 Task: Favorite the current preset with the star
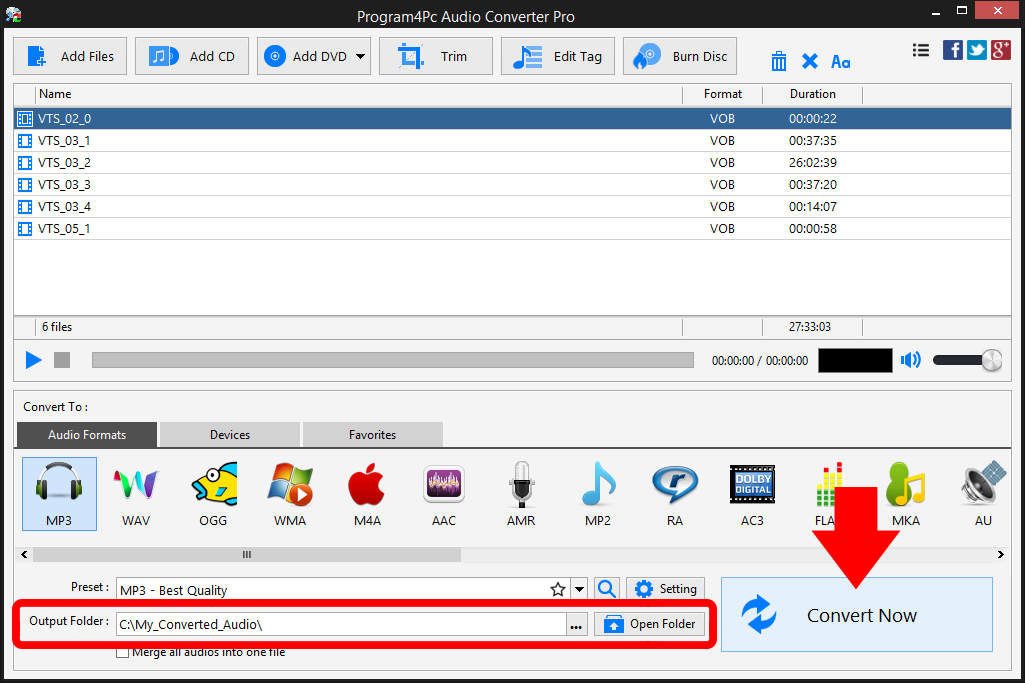point(558,589)
